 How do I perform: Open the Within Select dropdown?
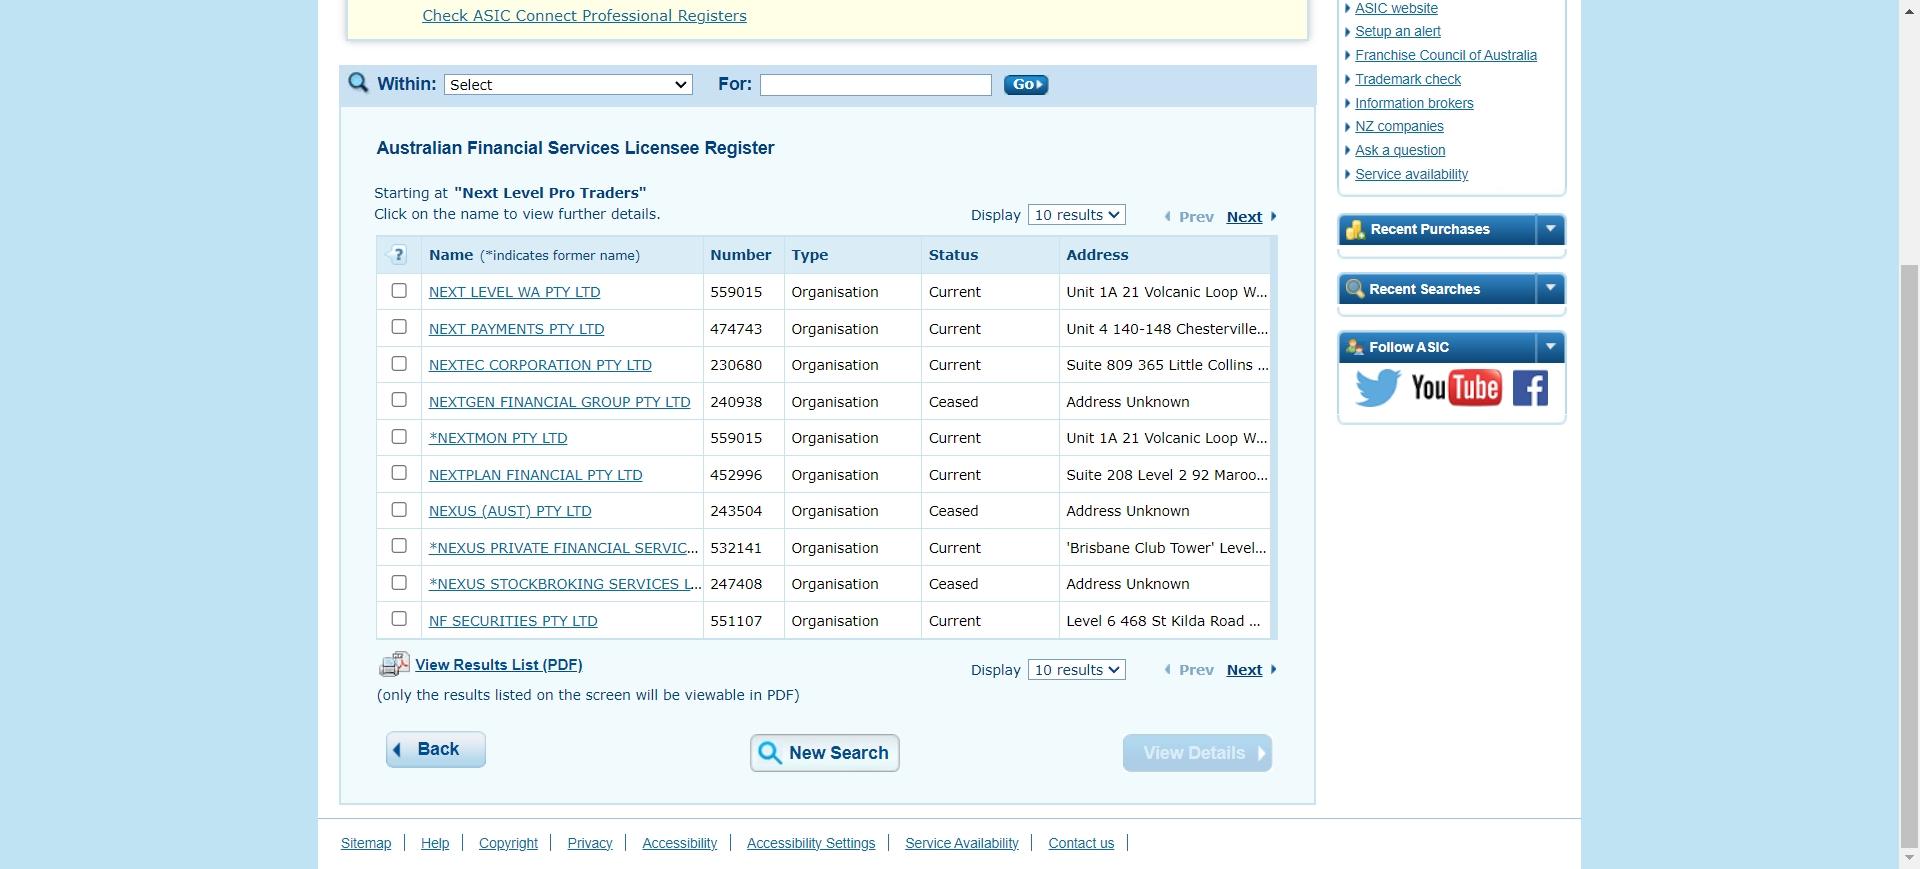[568, 85]
